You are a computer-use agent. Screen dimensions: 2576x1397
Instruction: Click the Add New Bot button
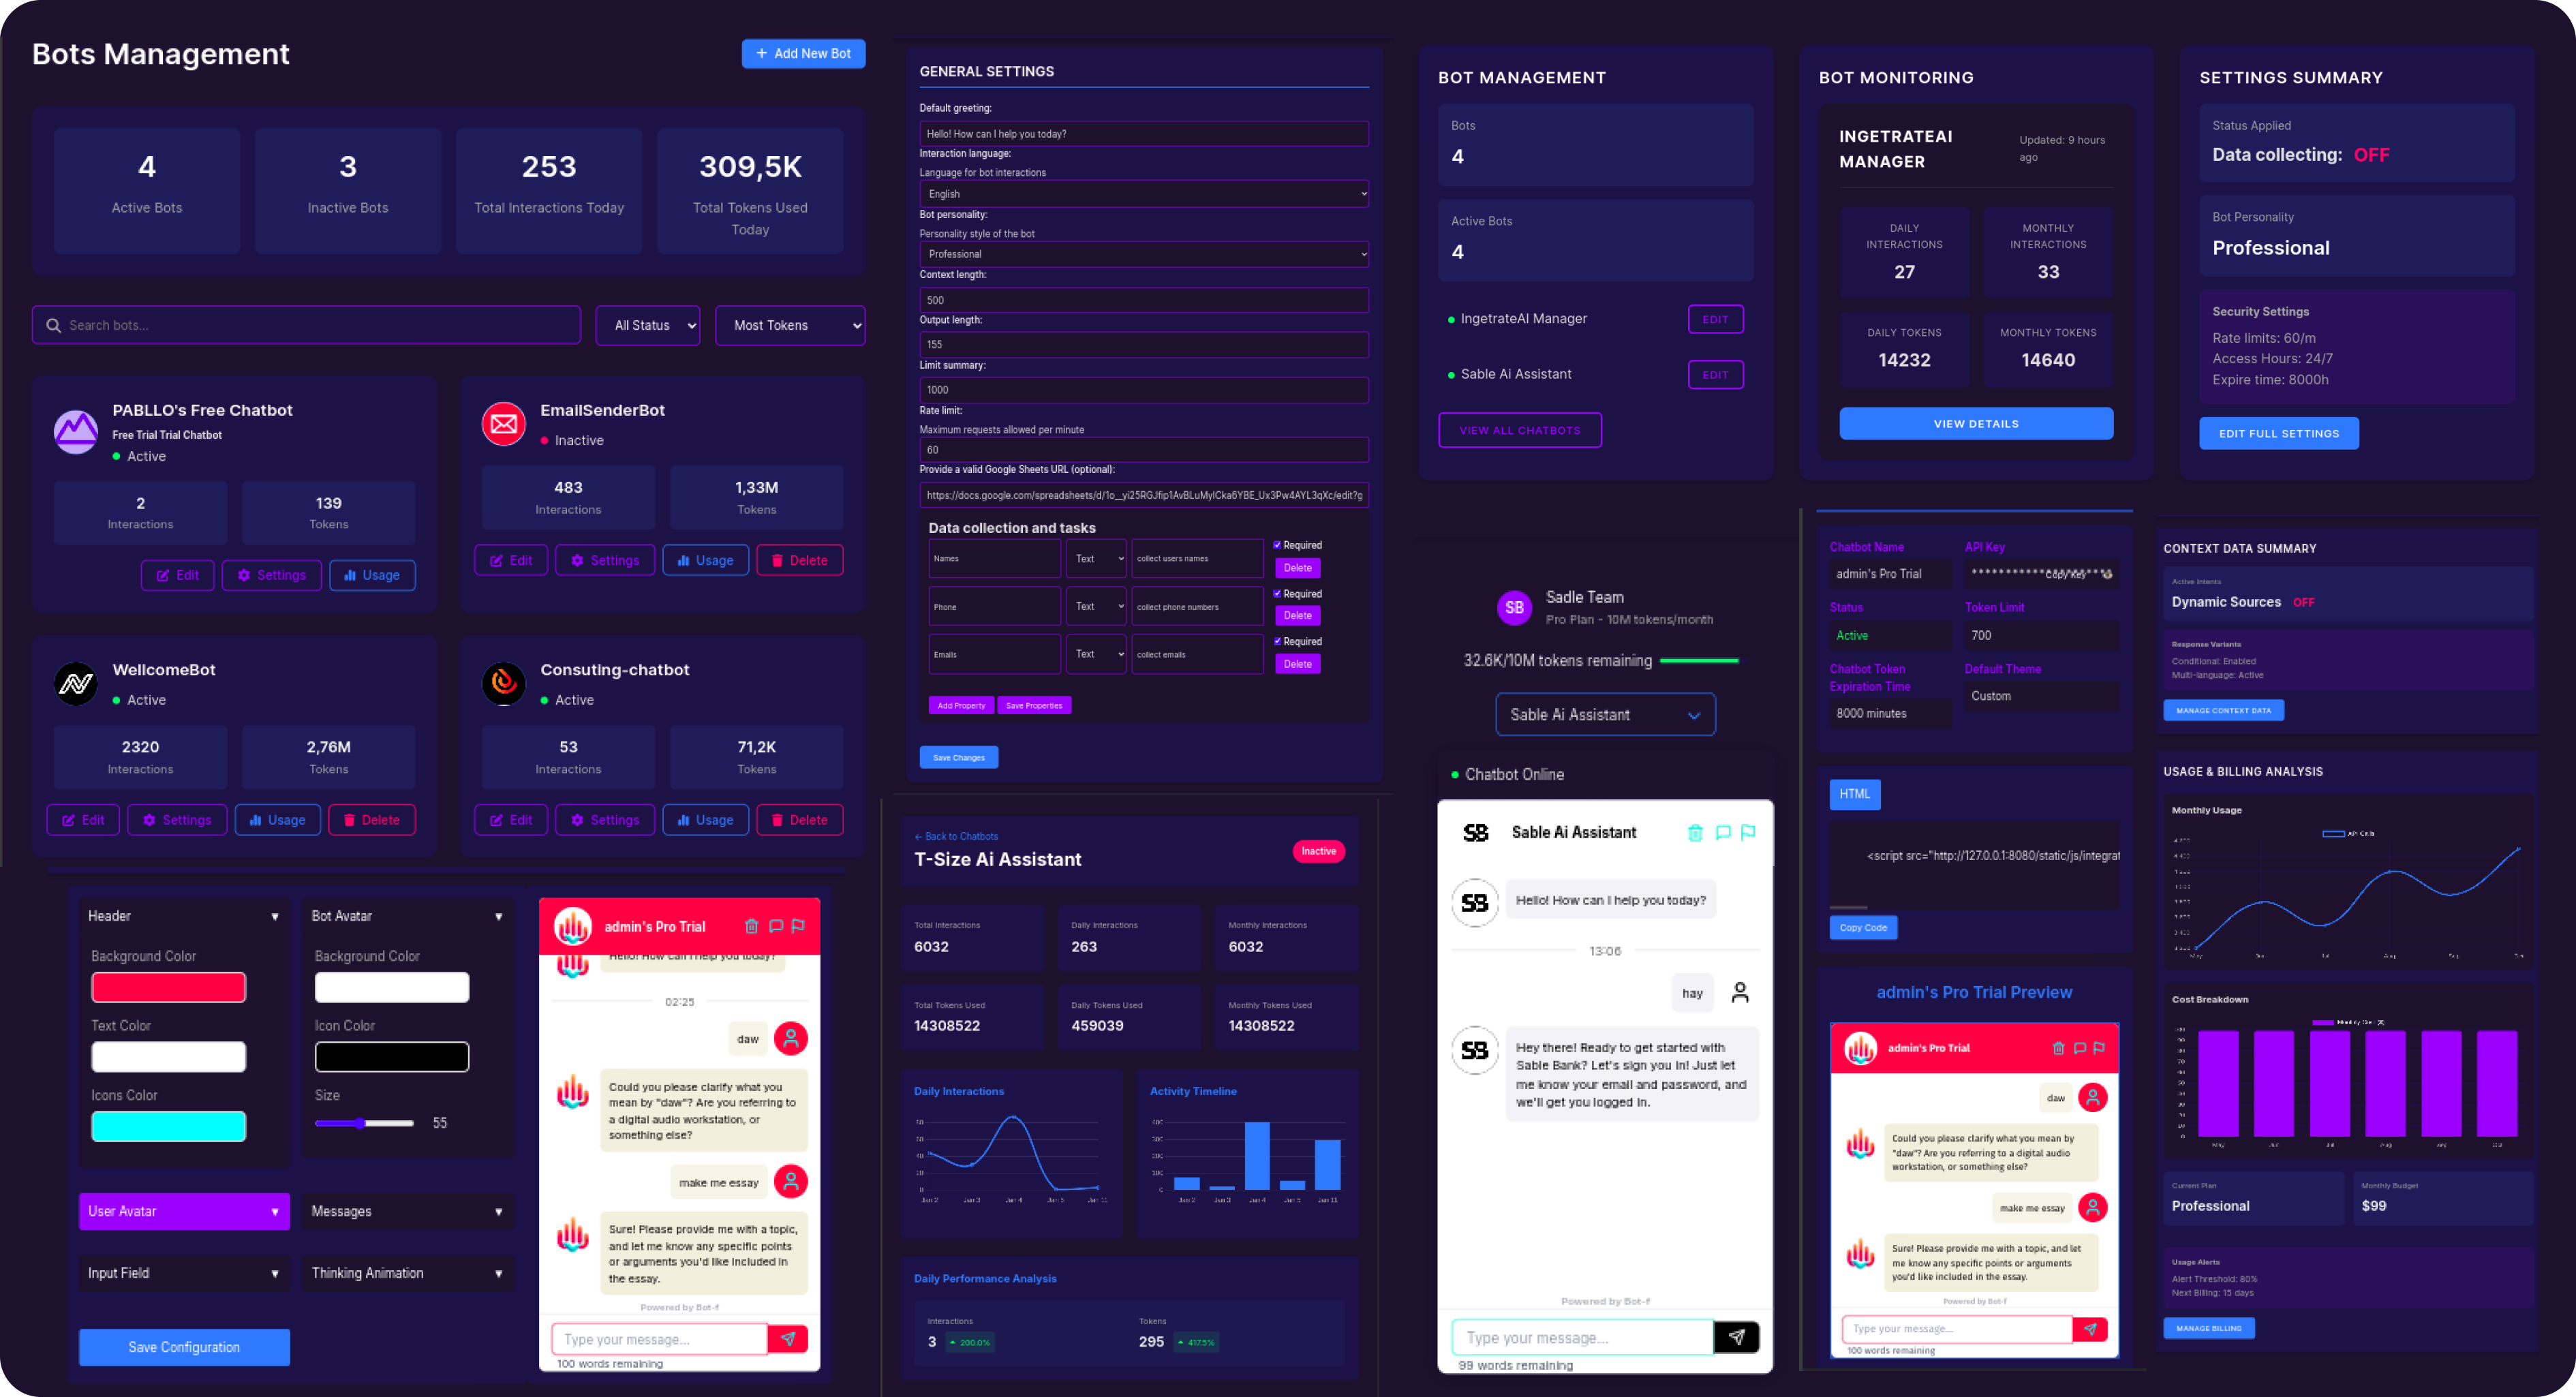click(x=803, y=52)
